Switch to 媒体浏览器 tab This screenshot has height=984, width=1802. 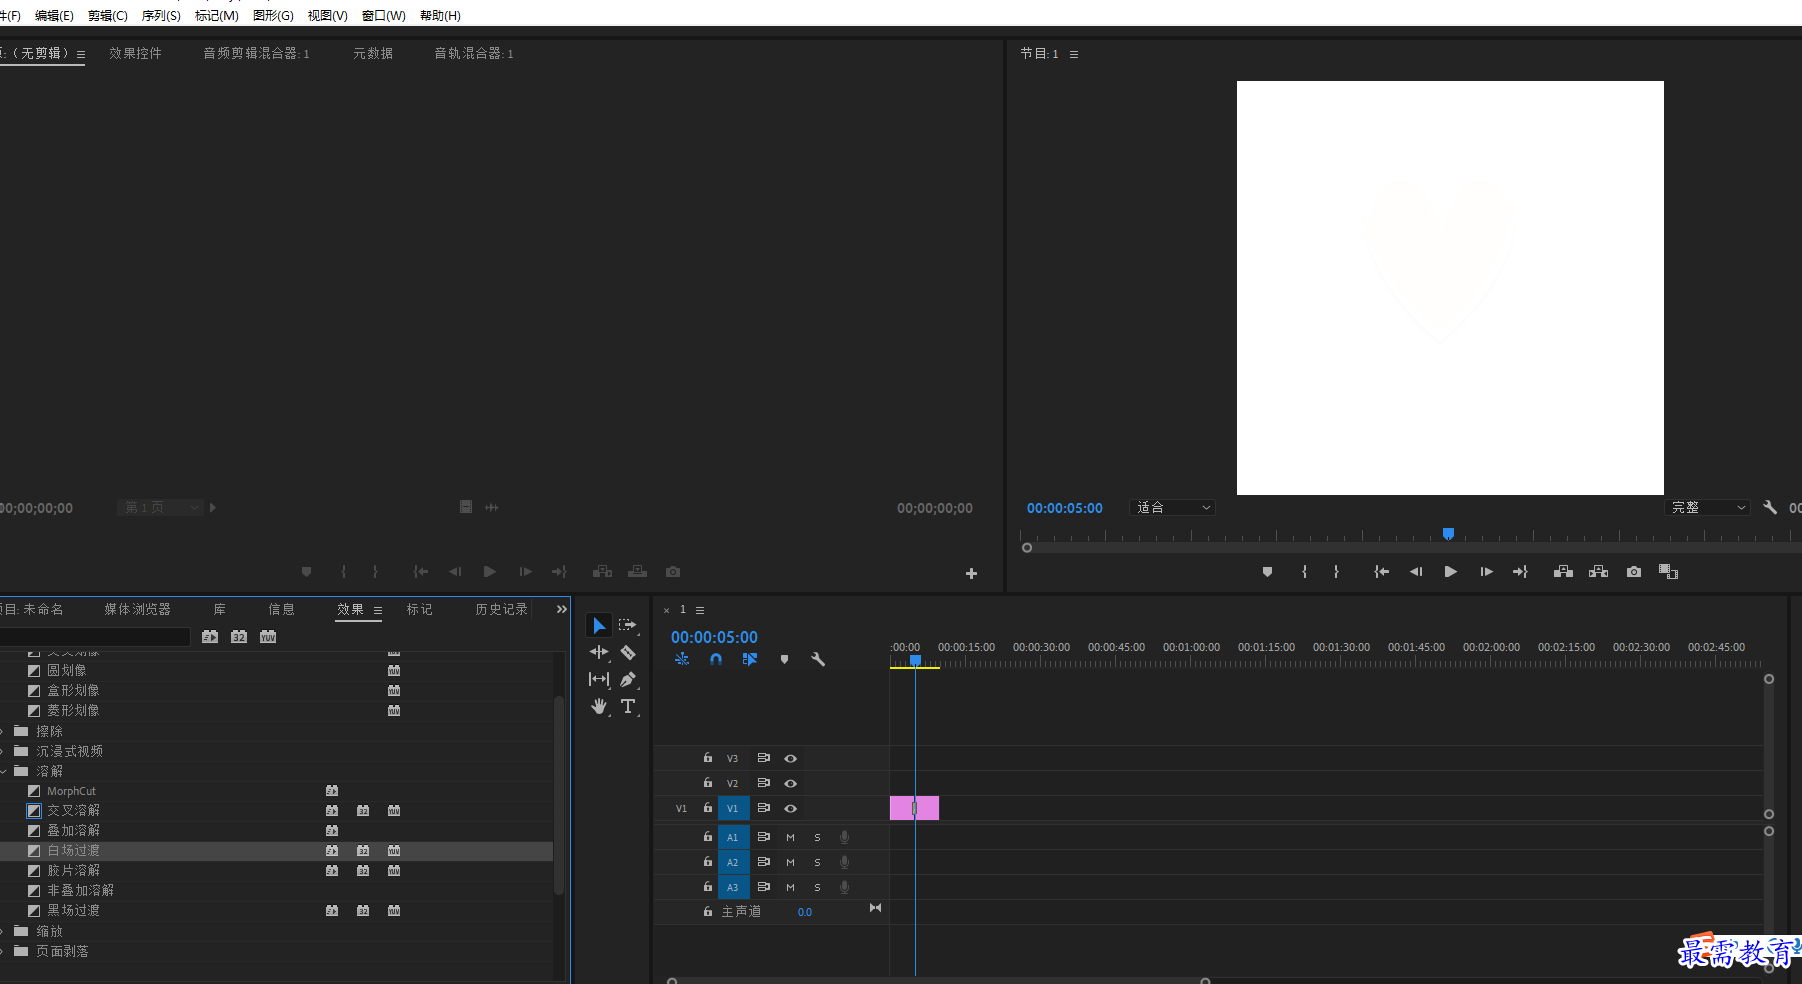coord(137,609)
